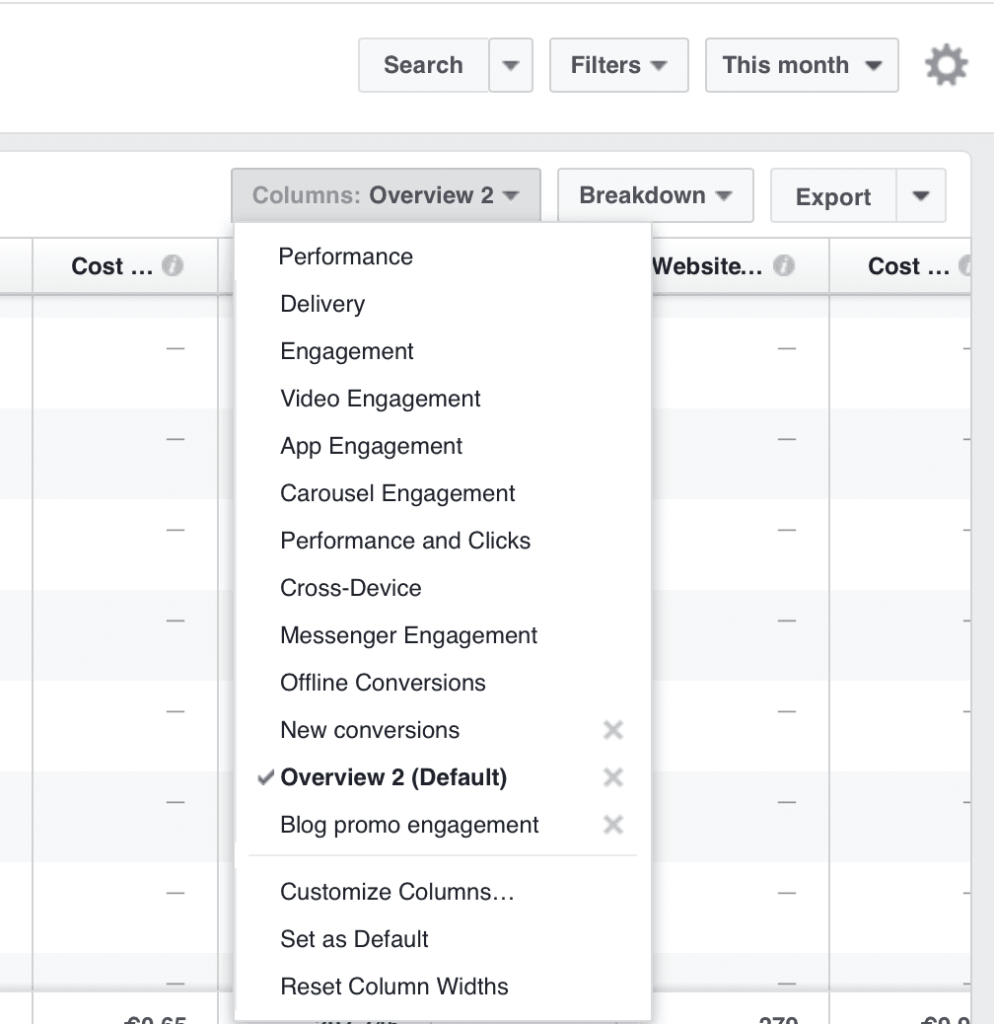Click X next to Blog promo engagement
Viewport: 994px width, 1024px height.
(614, 825)
